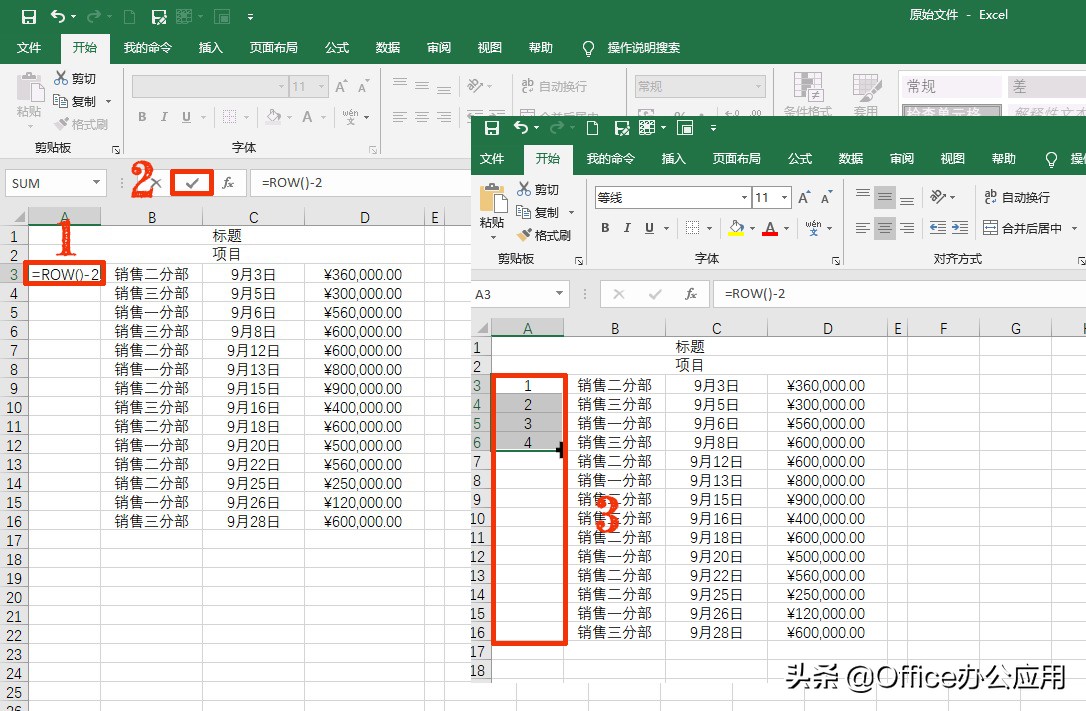
Task: Copy selection with 复制 in front window
Action: point(538,212)
